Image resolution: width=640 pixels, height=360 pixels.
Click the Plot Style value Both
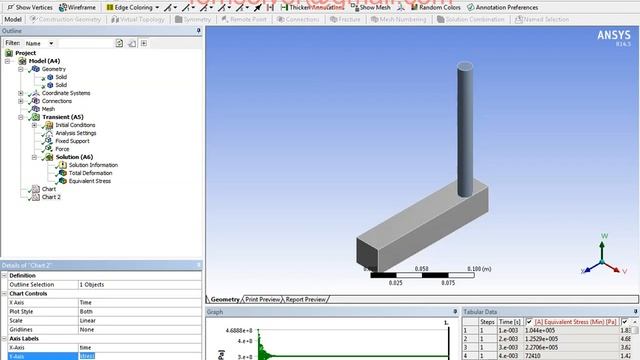[x=140, y=311]
